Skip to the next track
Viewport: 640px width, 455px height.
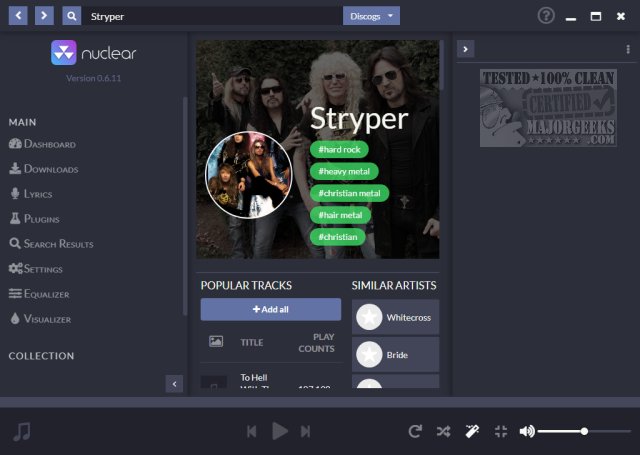tap(305, 431)
